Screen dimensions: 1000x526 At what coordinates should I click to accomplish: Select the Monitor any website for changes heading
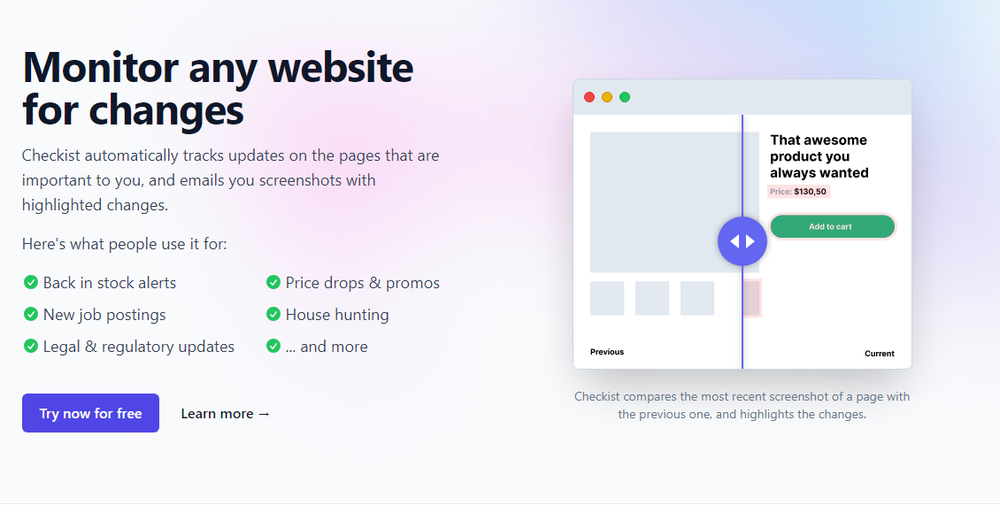coord(217,88)
